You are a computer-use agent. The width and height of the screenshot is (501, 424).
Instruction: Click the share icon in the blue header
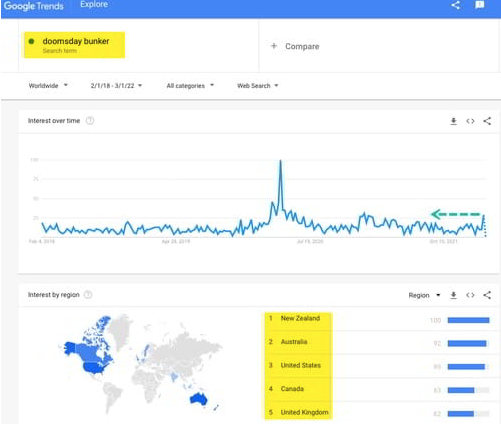[456, 5]
